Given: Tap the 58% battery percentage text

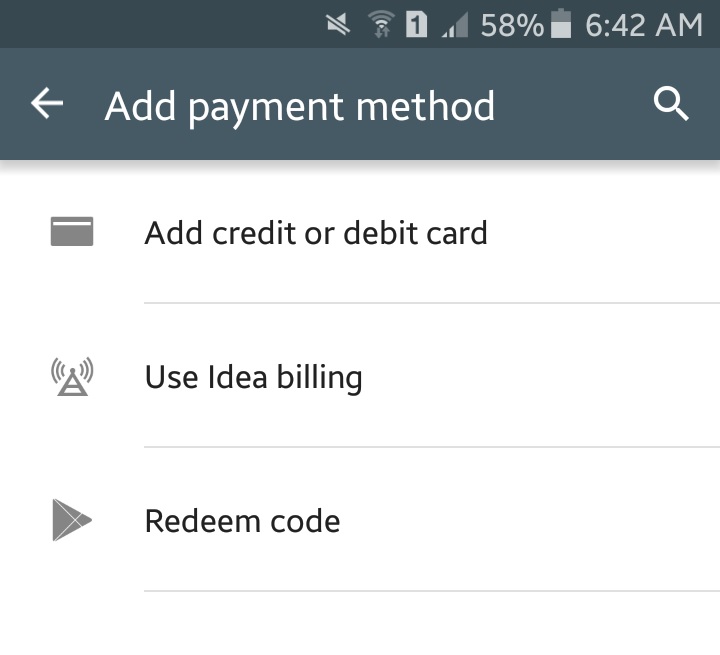Looking at the screenshot, I should tap(512, 25).
